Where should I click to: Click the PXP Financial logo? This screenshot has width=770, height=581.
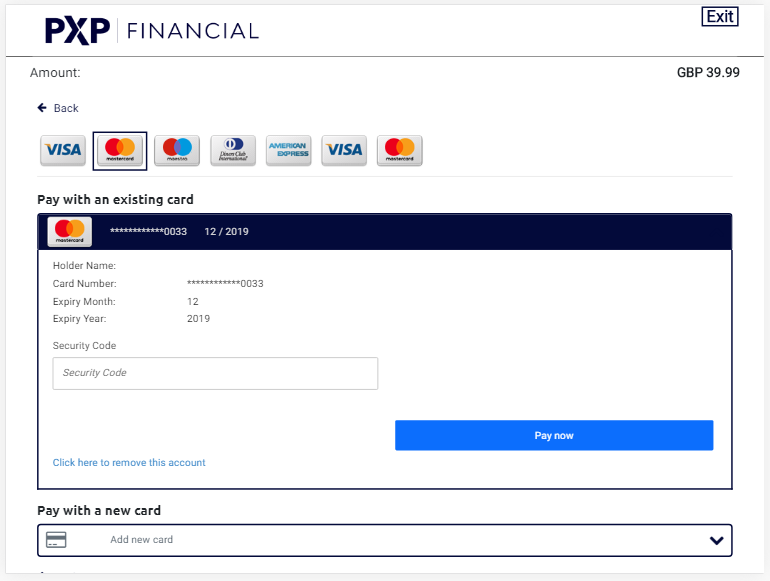tap(152, 31)
